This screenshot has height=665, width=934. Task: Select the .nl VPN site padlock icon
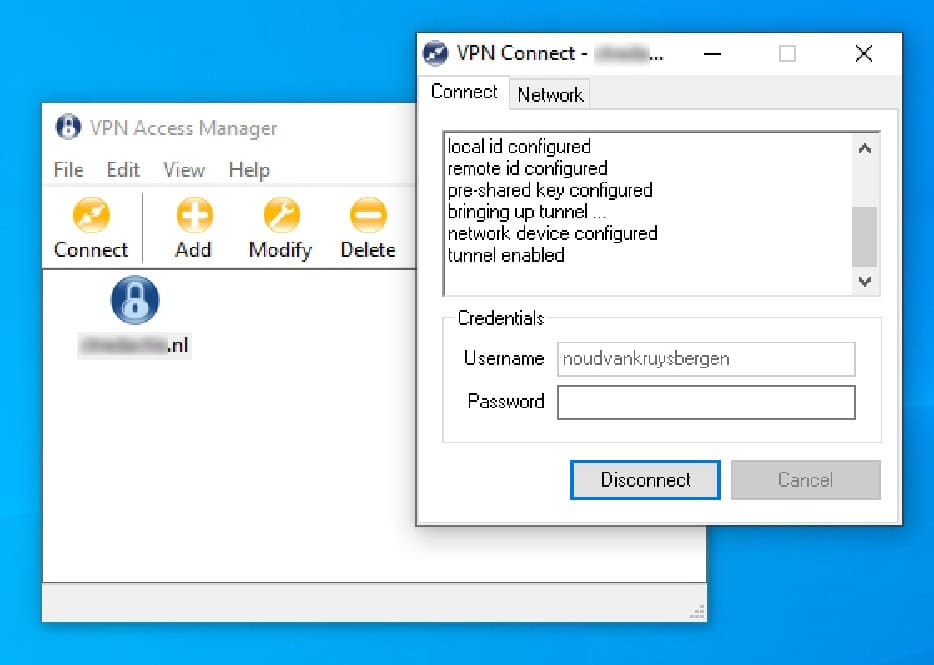click(x=134, y=300)
